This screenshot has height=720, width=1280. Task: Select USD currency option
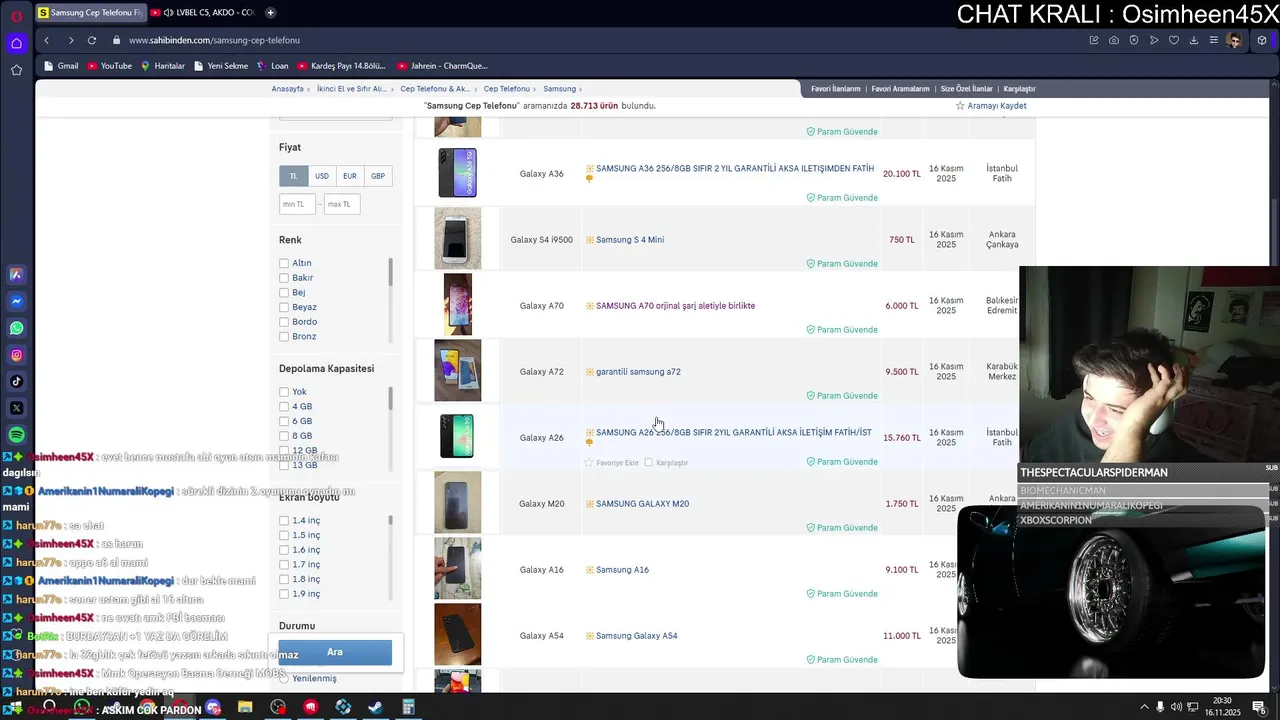[x=322, y=176]
